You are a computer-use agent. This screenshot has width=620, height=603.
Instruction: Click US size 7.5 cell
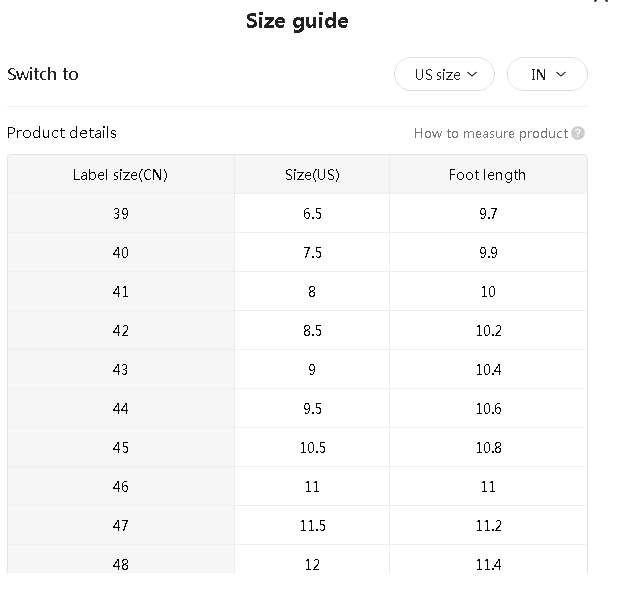[x=312, y=253]
